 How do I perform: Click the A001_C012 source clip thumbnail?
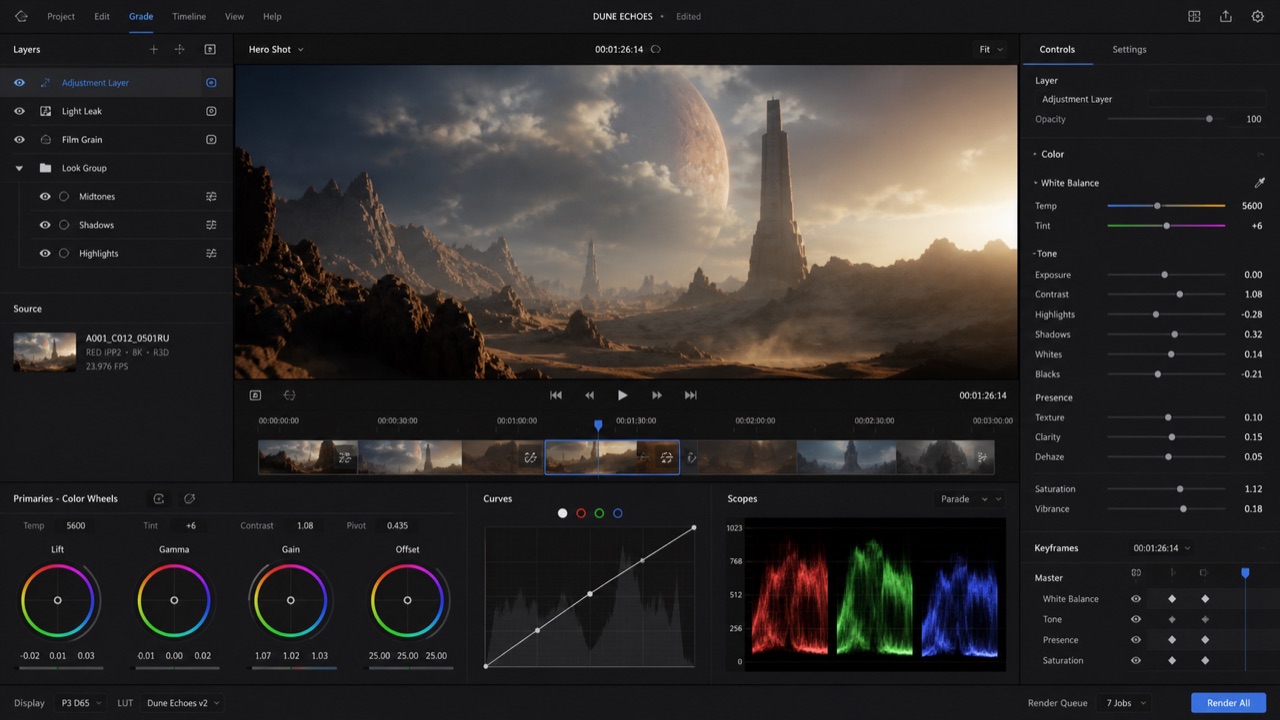44,352
